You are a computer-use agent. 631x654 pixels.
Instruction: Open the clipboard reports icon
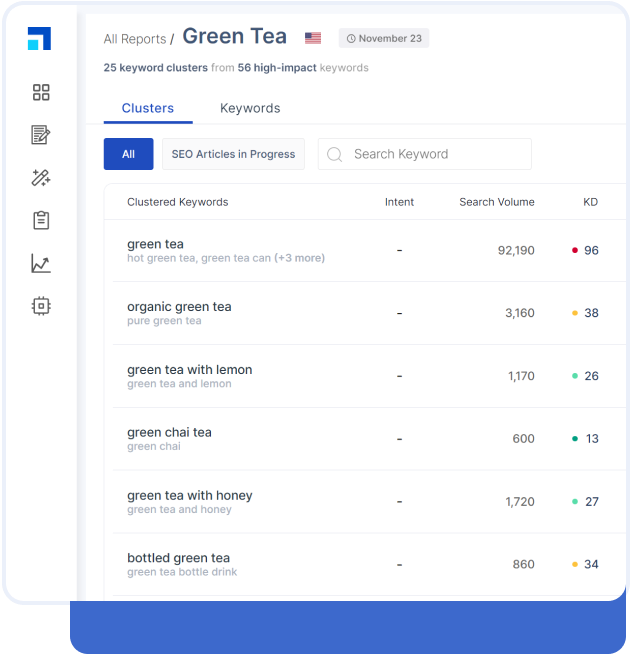(x=41, y=220)
